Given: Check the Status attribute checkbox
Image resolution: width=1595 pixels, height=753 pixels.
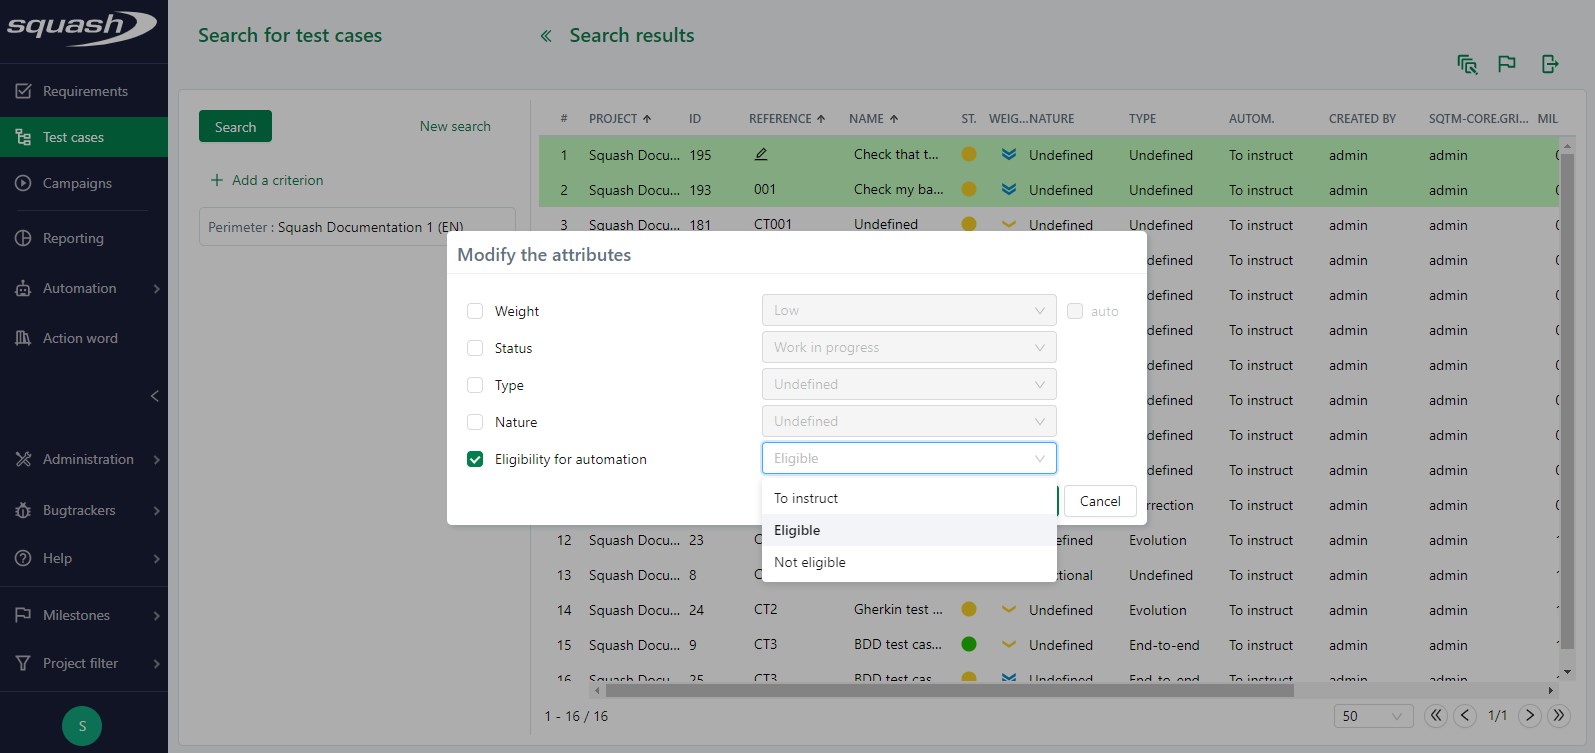Looking at the screenshot, I should pyautogui.click(x=475, y=348).
